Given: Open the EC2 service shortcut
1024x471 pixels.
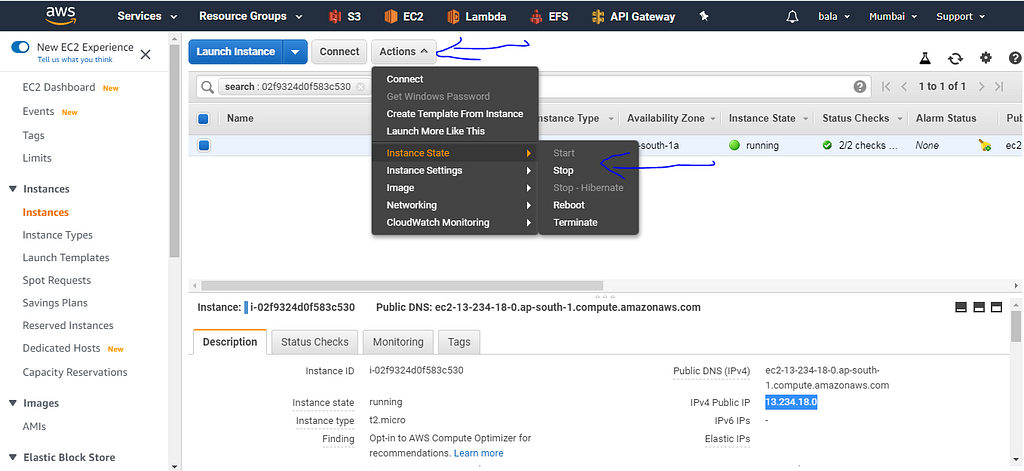Looking at the screenshot, I should [404, 16].
